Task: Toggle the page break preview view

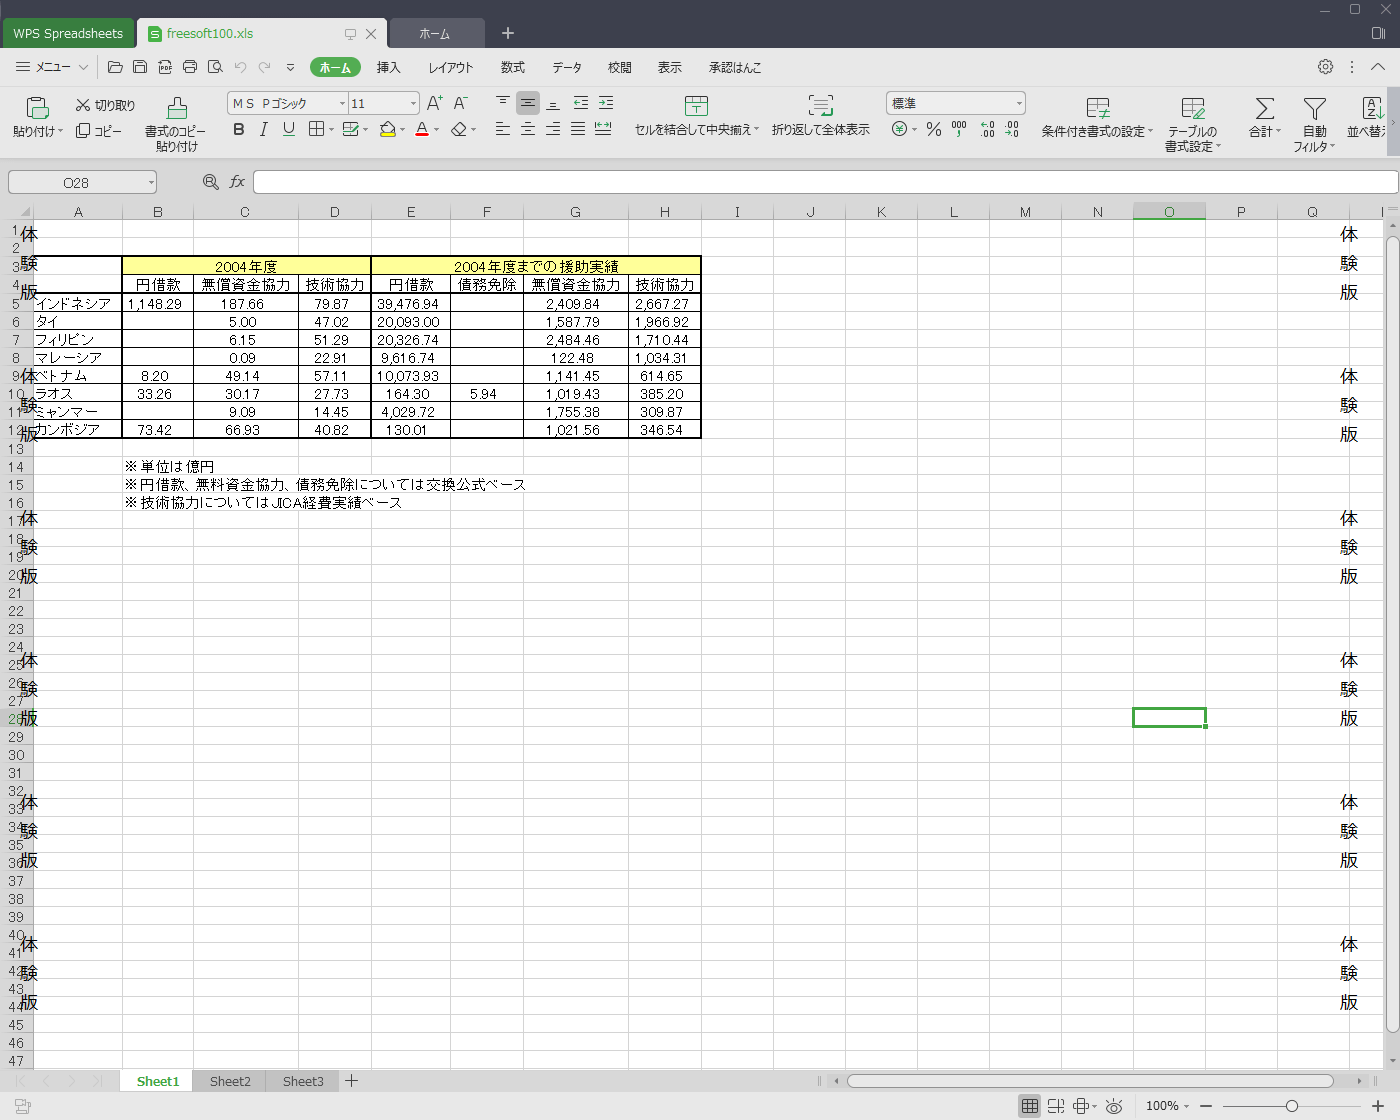Action: point(1056,1105)
